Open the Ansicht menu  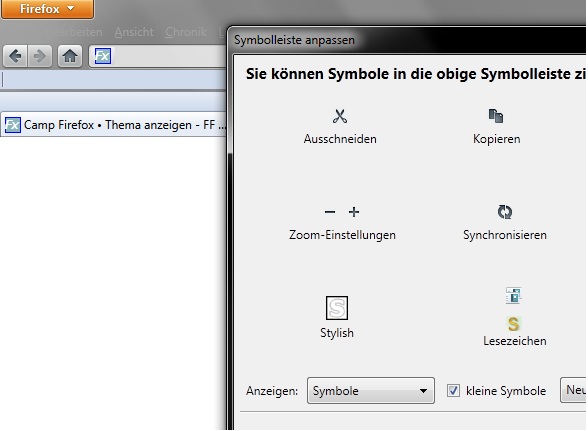click(134, 32)
